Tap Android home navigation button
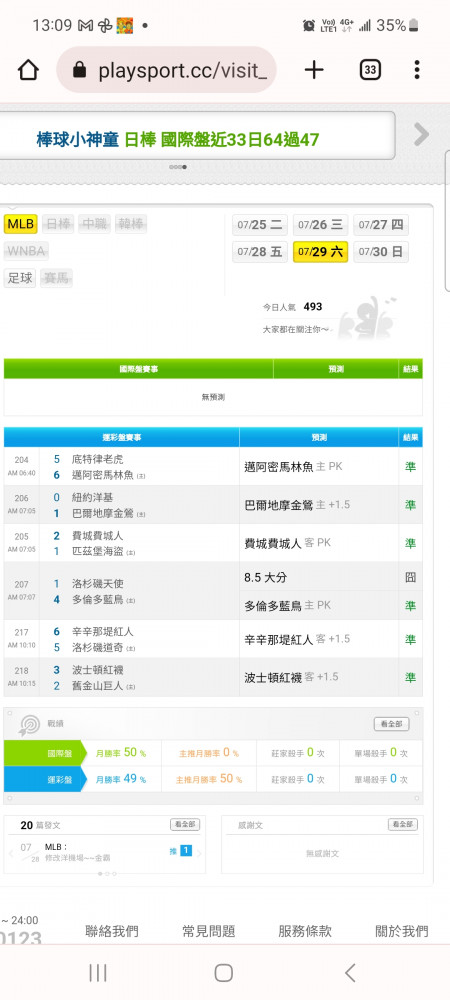 pos(224,973)
